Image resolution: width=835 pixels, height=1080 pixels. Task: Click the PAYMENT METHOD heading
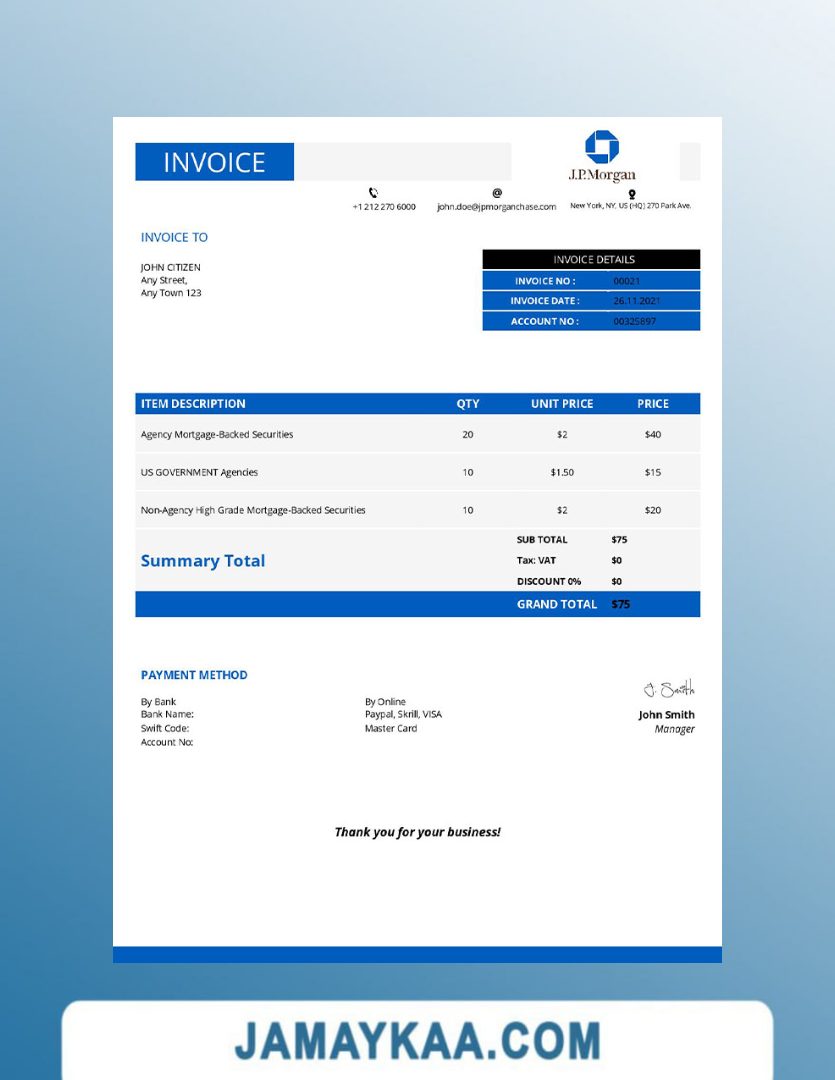(x=194, y=675)
